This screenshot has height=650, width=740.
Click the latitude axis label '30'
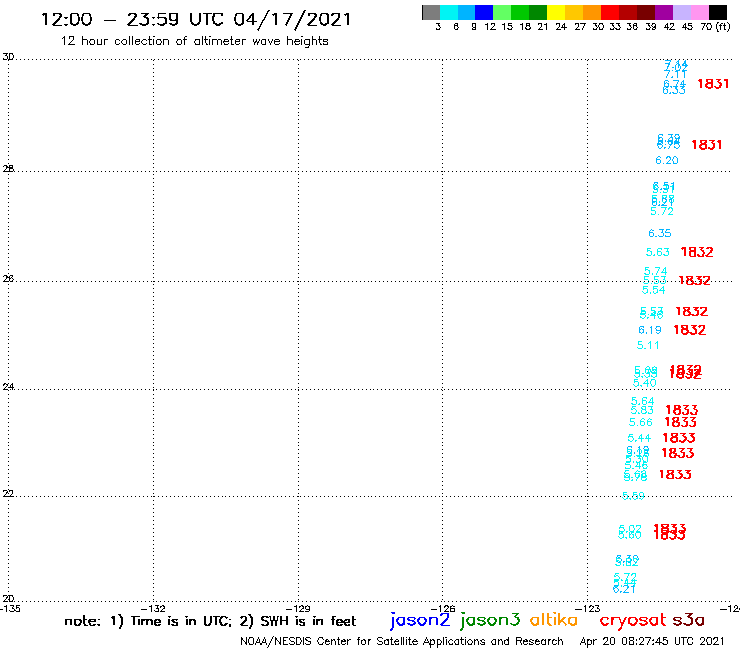[8, 57]
